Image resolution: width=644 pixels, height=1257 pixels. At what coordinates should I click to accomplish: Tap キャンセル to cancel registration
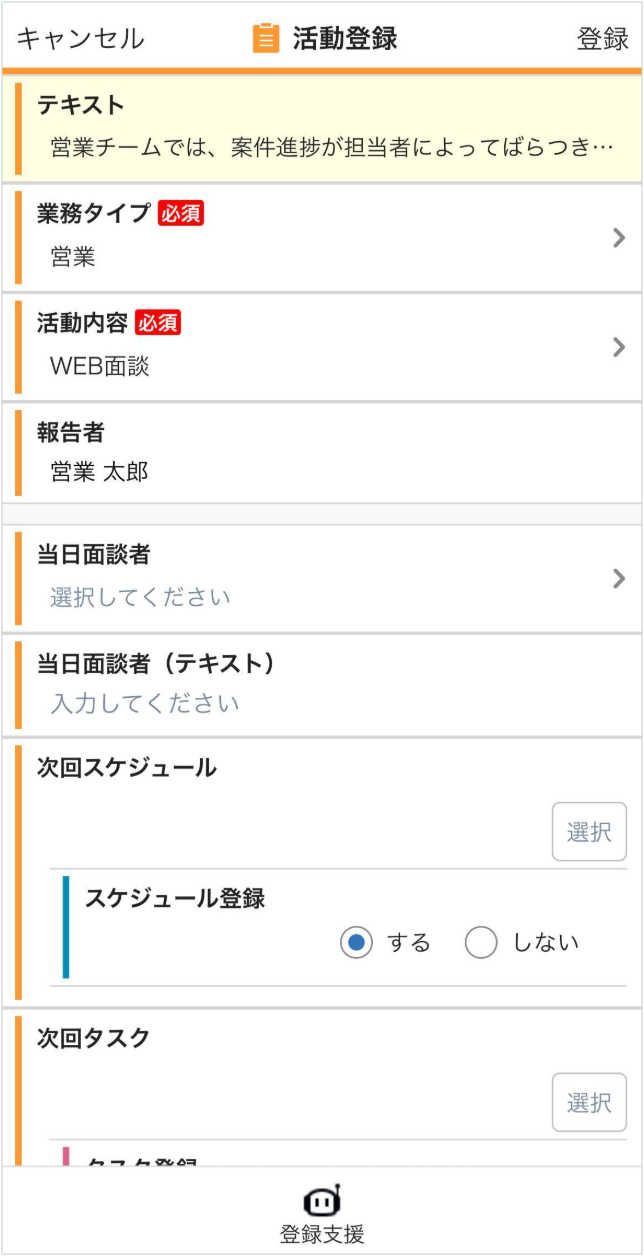click(x=80, y=39)
